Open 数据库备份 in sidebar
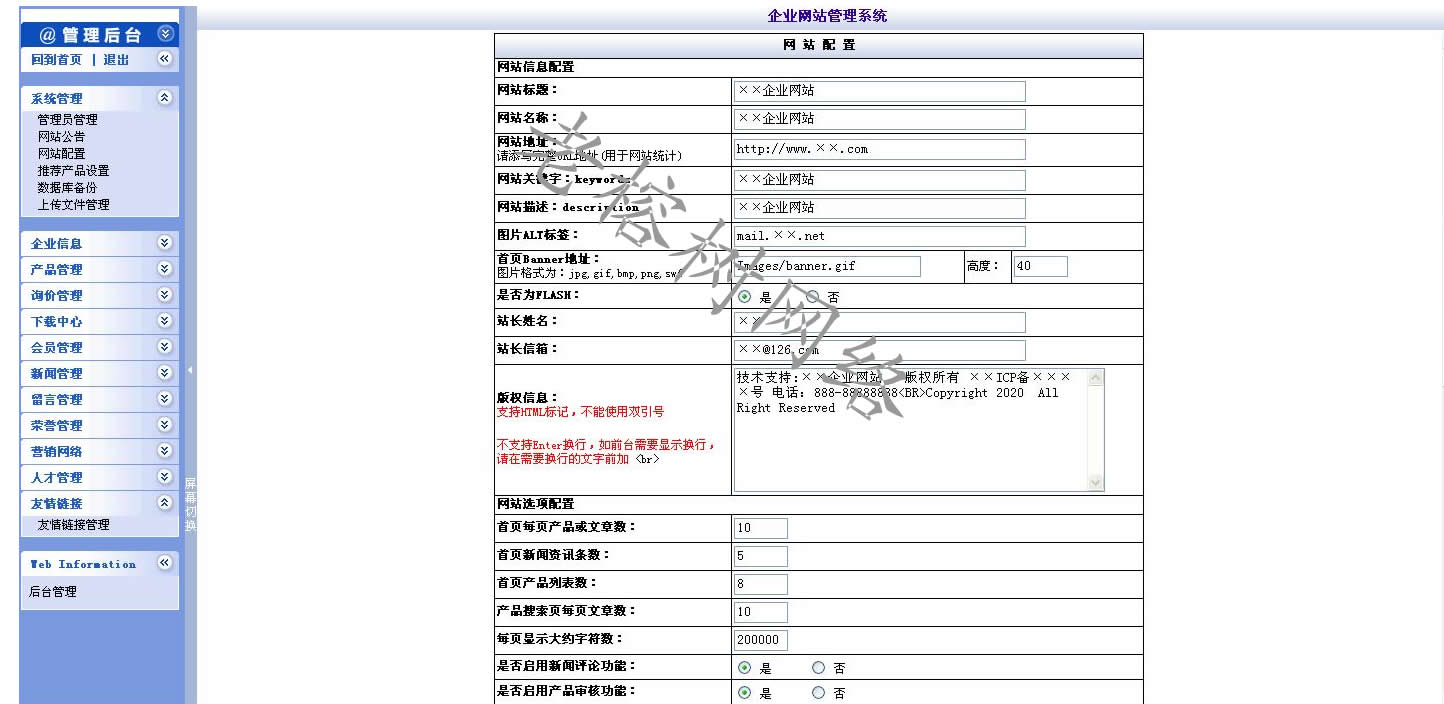 (x=67, y=187)
